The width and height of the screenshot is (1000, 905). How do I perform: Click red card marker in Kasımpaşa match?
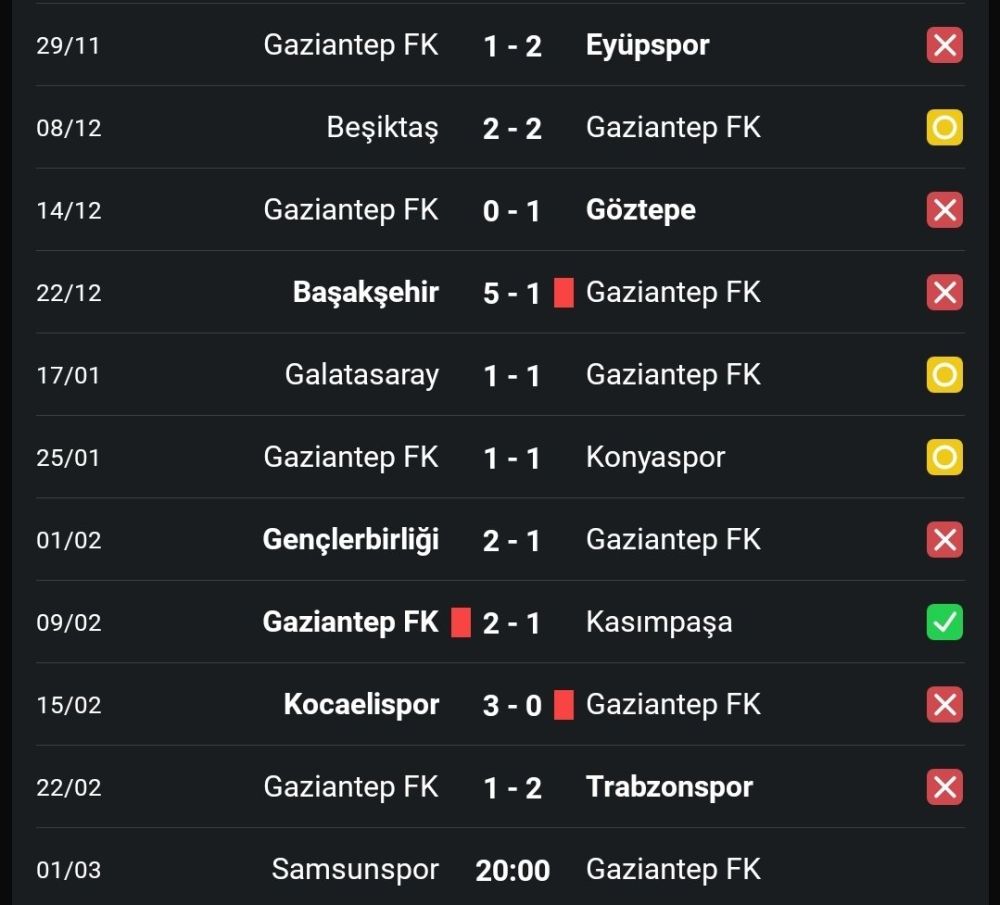coord(460,622)
